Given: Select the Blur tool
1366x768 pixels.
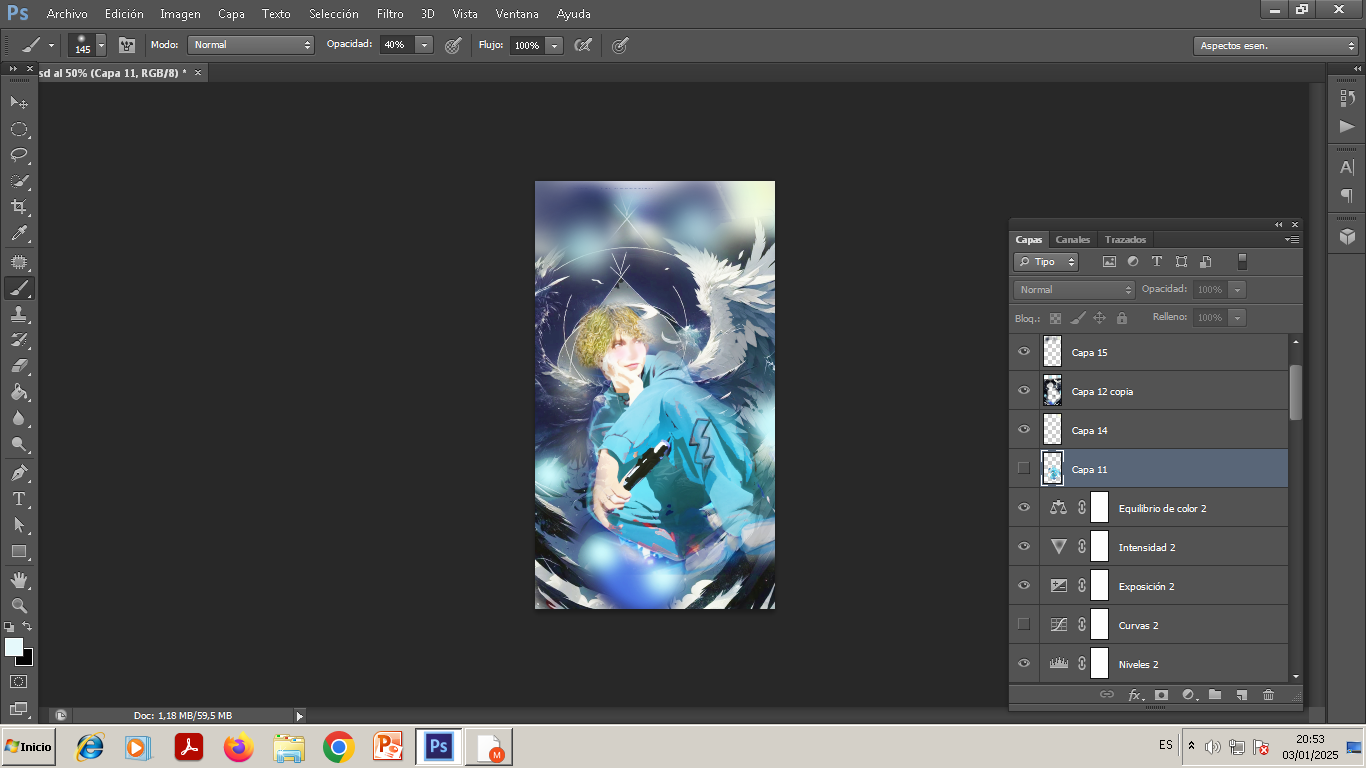Looking at the screenshot, I should [19, 419].
